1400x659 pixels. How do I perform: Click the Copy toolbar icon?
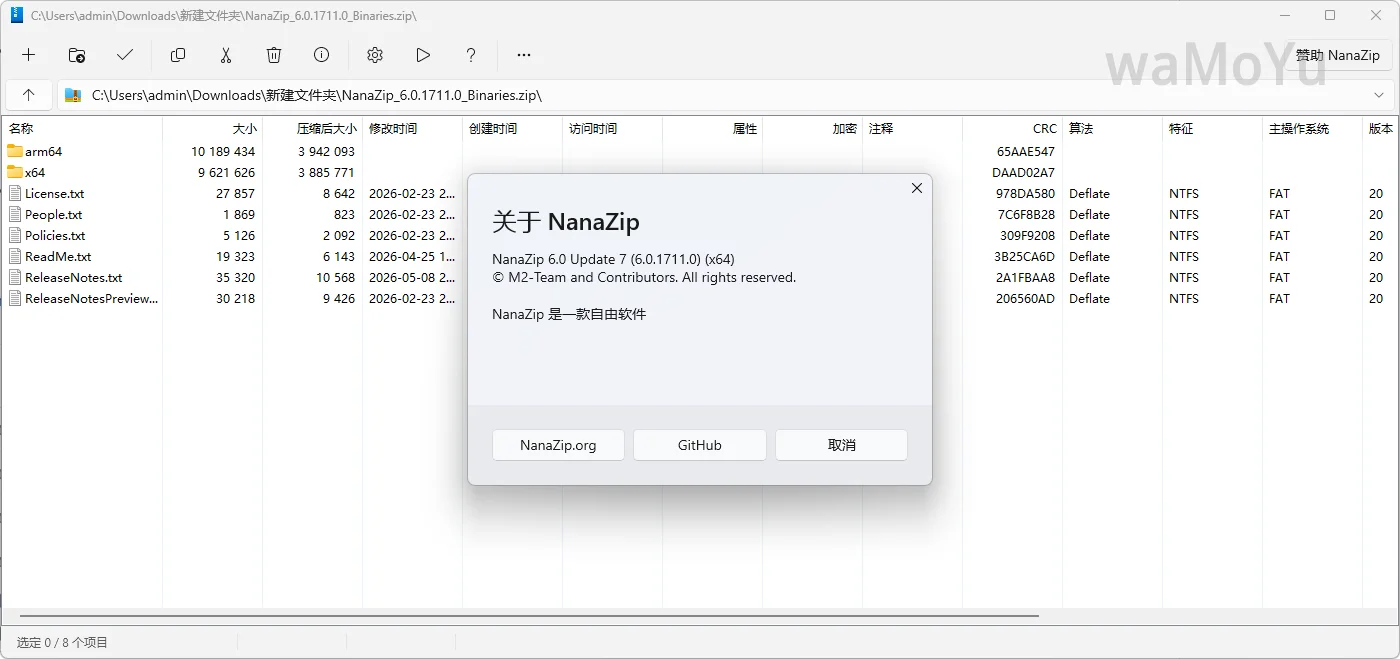point(178,55)
